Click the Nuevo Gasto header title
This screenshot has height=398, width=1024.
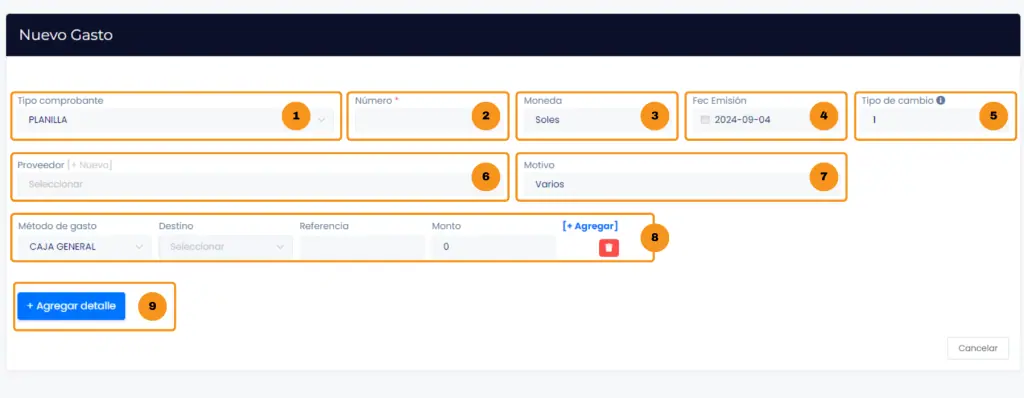tap(66, 35)
